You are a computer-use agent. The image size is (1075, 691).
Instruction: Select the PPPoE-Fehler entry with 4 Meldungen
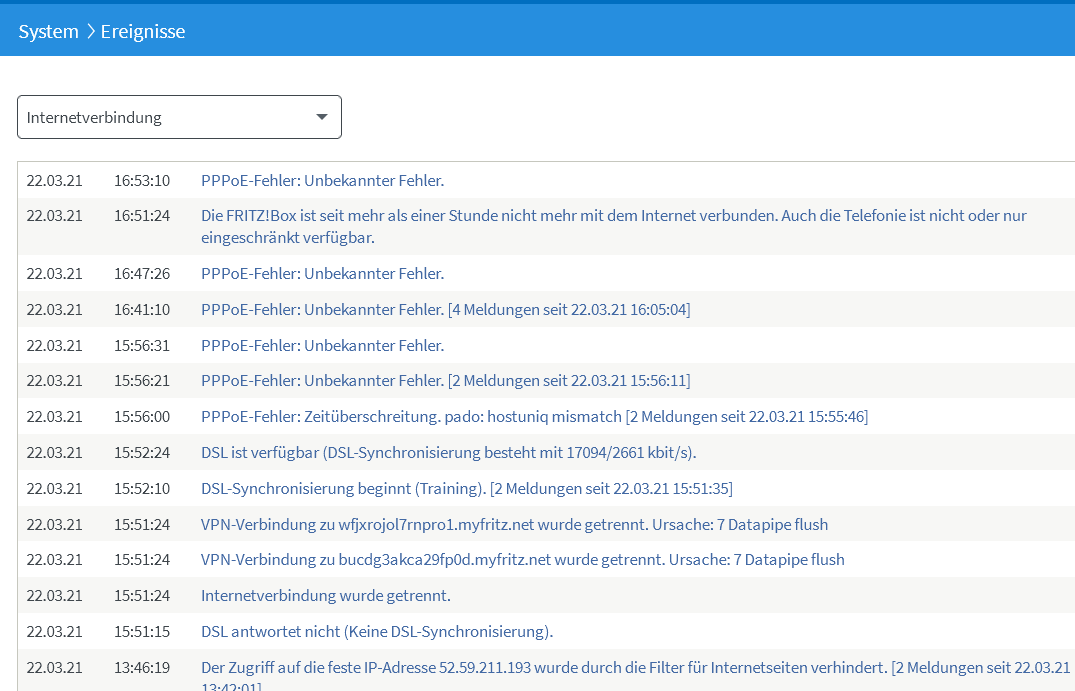(x=445, y=309)
